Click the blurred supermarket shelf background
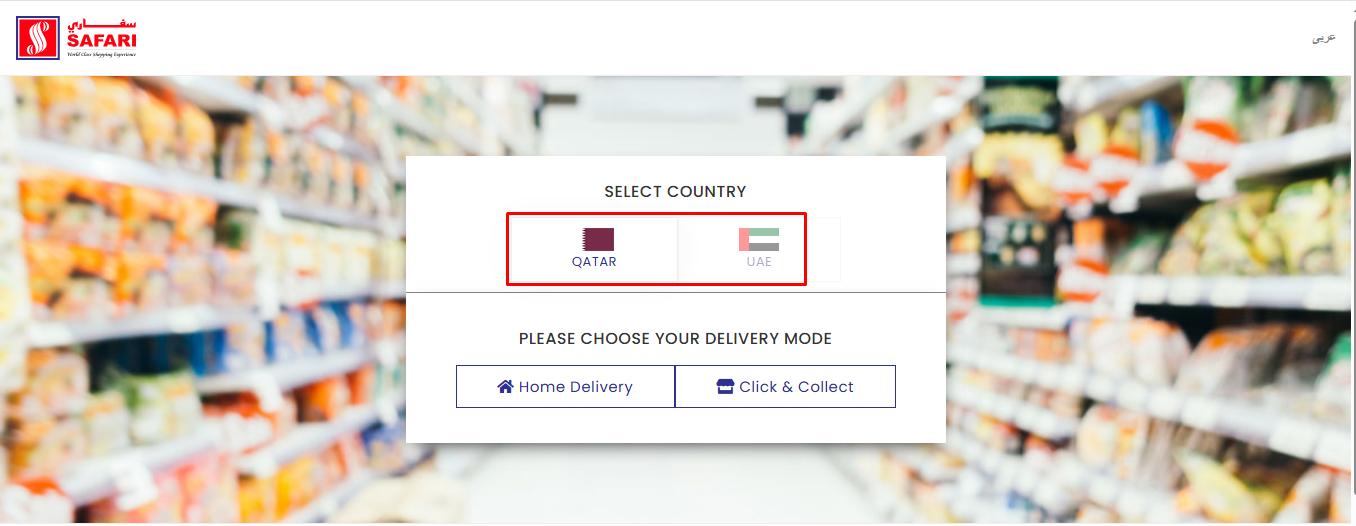Viewport: 1356px width, 526px height. 200,300
